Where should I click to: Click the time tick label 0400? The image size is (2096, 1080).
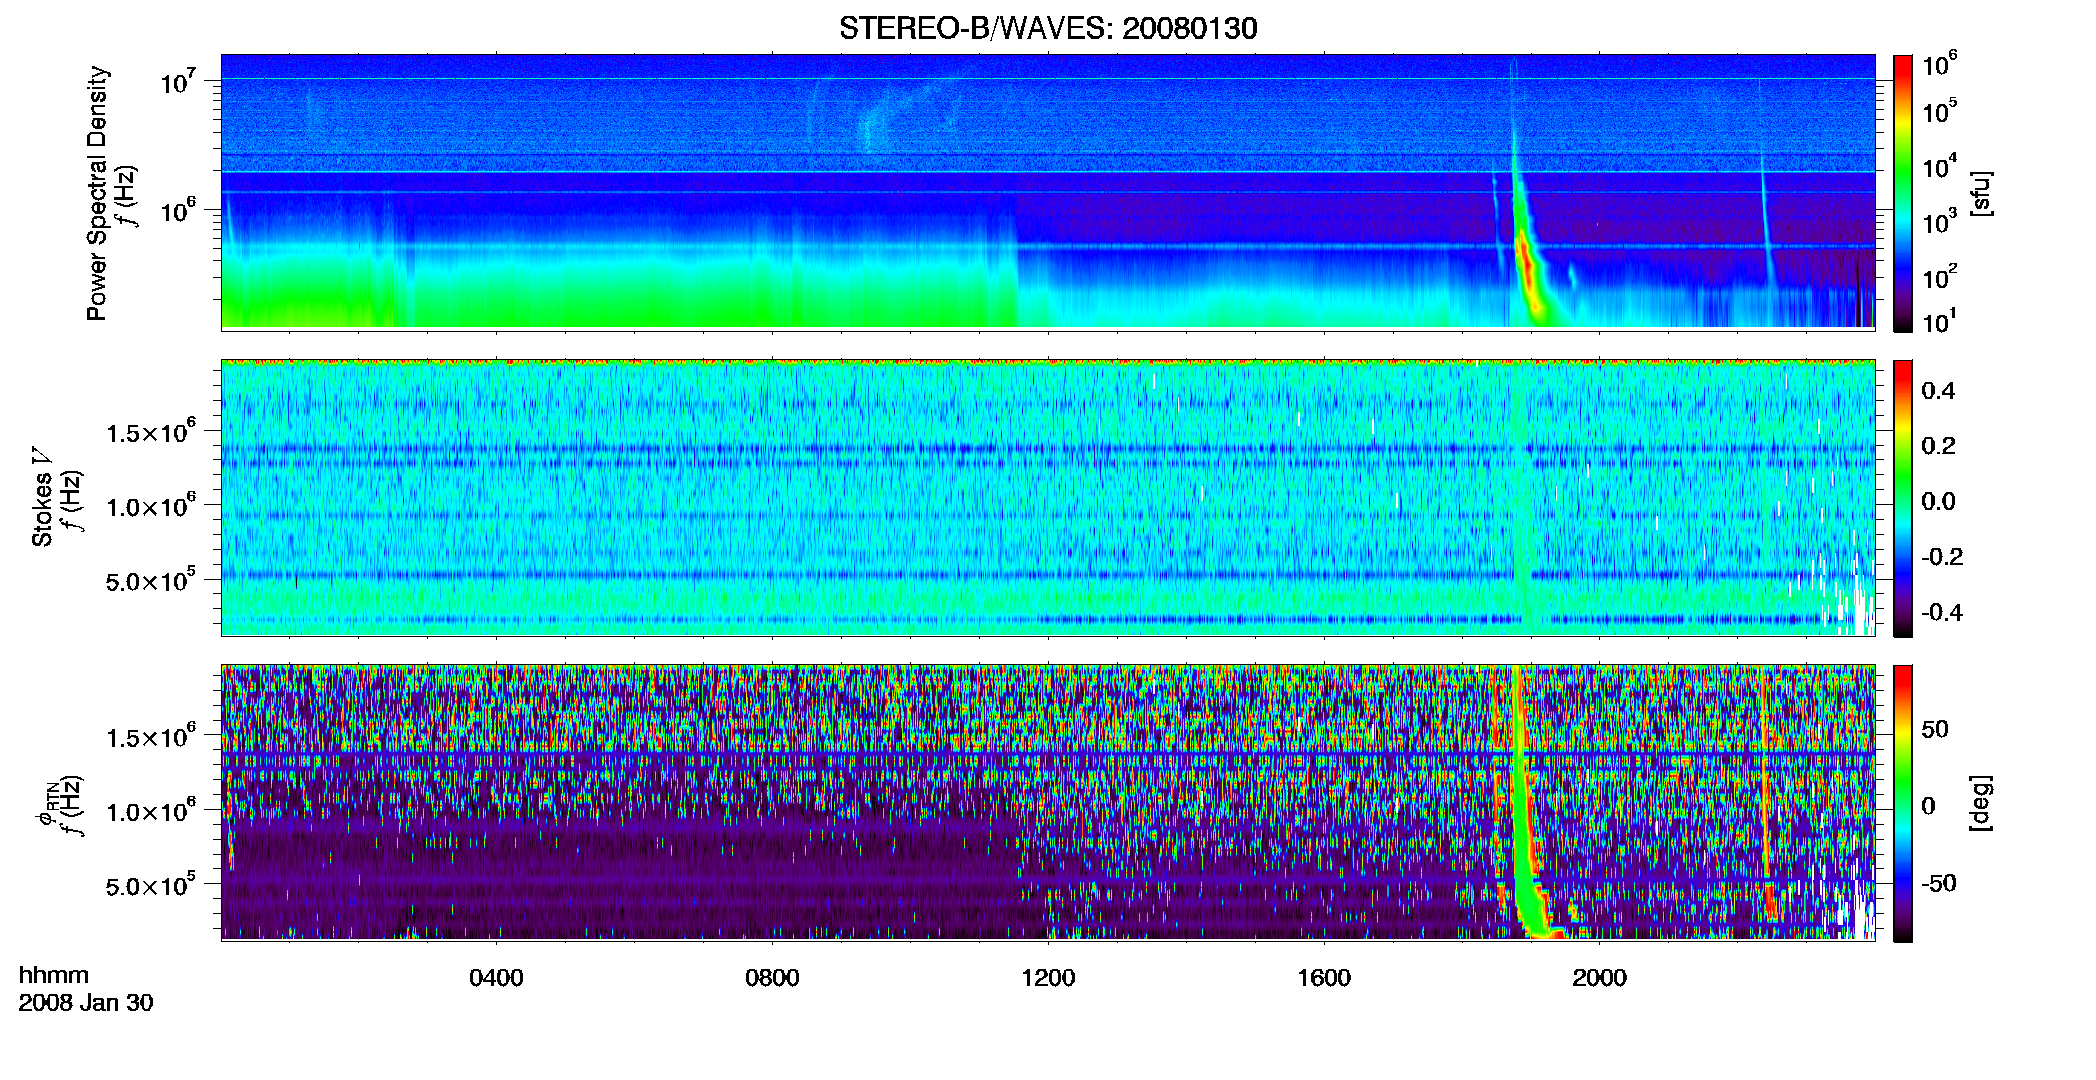tap(496, 978)
